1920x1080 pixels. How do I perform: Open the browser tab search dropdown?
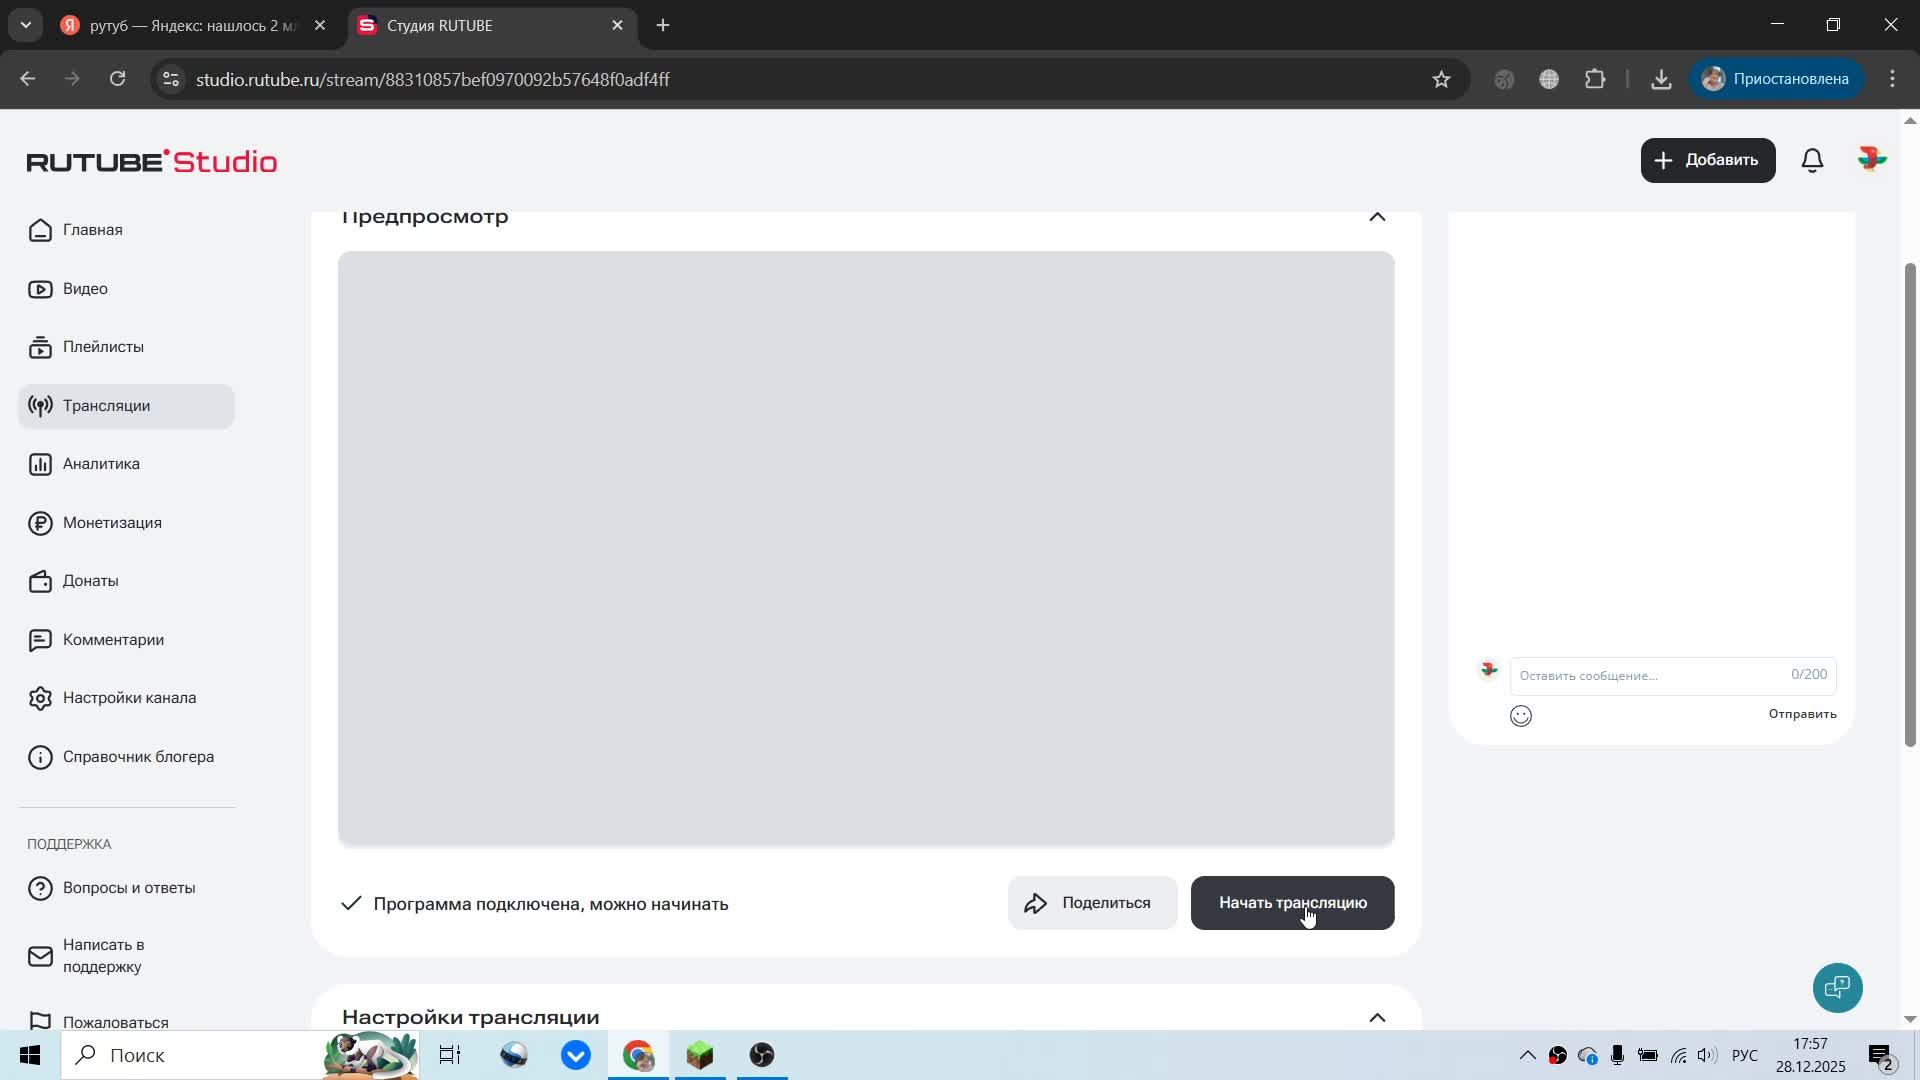pyautogui.click(x=26, y=25)
